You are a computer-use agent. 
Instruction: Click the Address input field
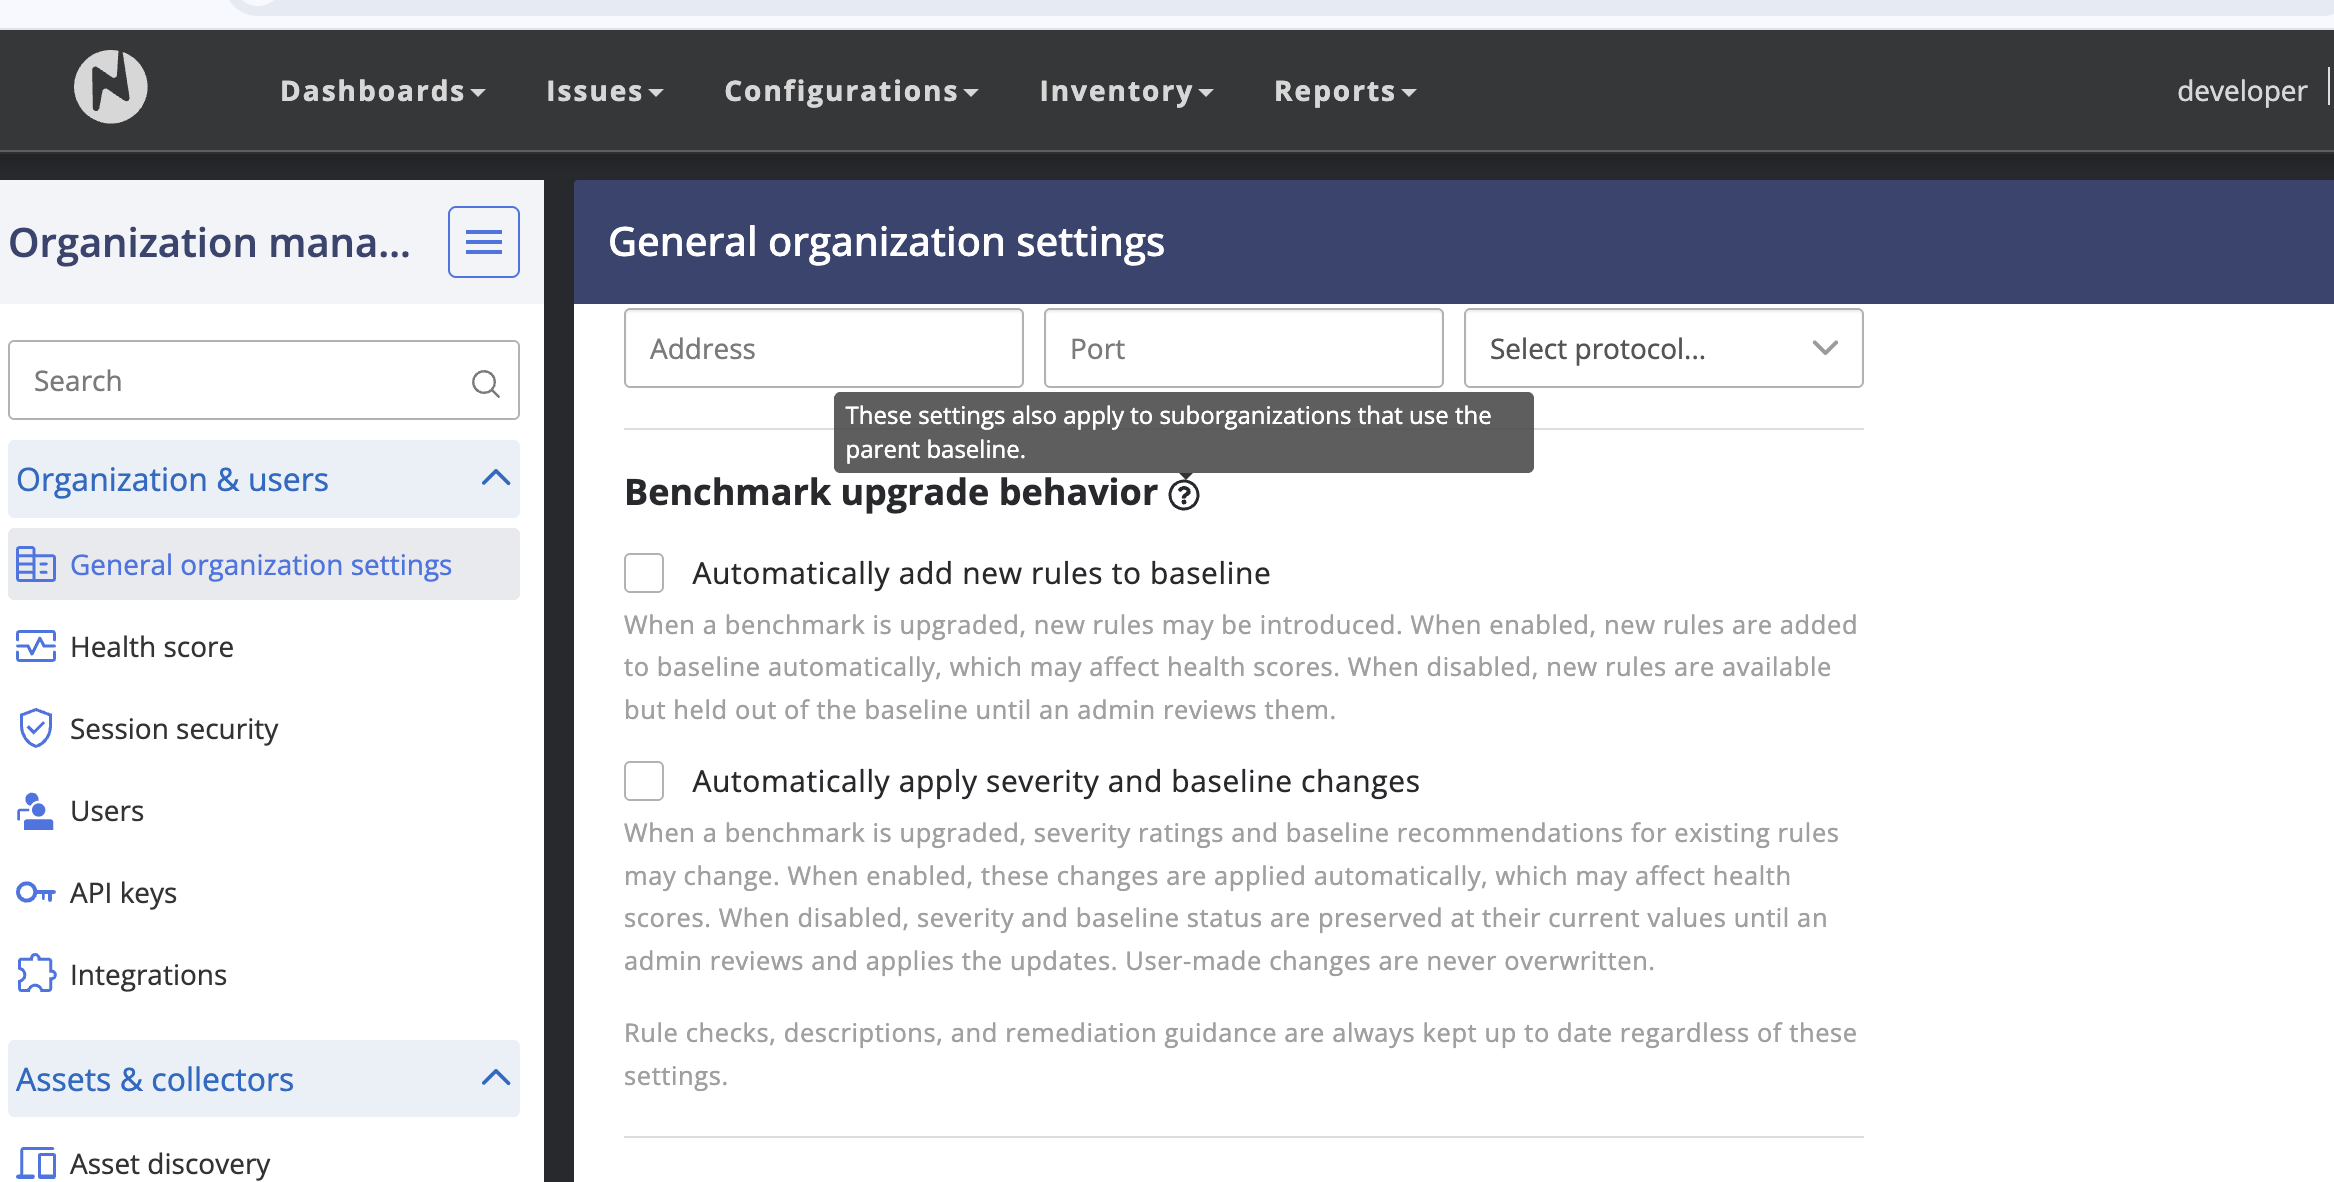pyautogui.click(x=823, y=349)
